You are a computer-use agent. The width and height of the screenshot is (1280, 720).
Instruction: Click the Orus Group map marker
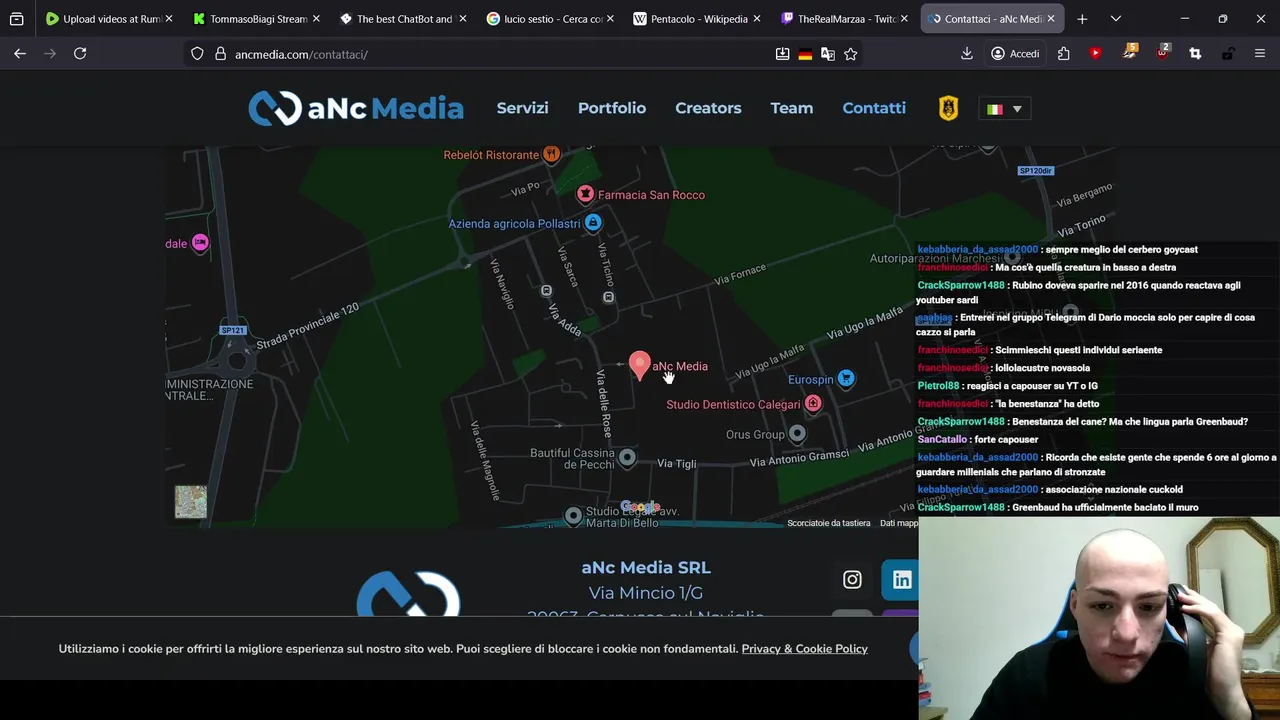[x=797, y=433]
